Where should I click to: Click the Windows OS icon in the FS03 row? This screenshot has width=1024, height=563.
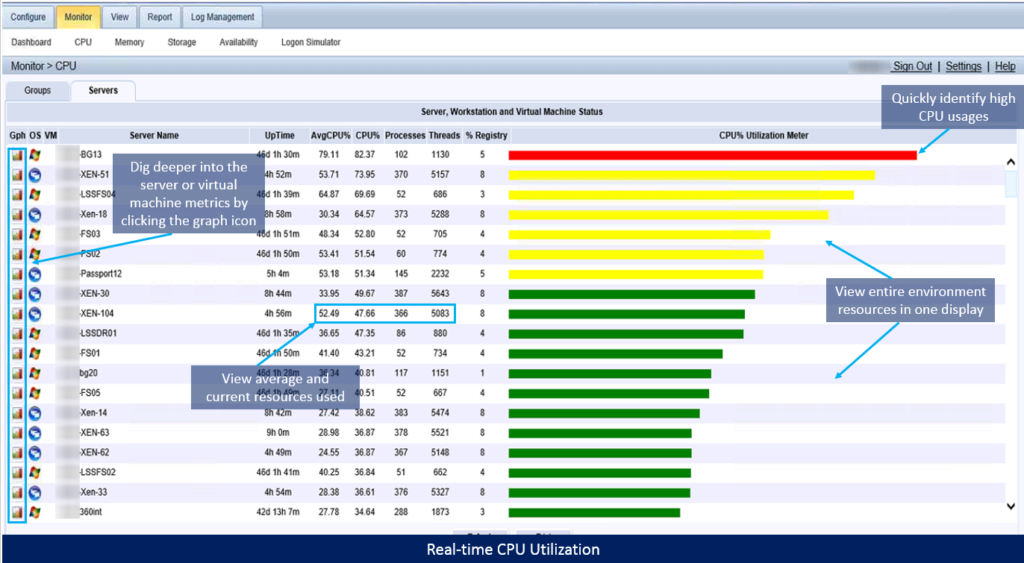[35, 234]
